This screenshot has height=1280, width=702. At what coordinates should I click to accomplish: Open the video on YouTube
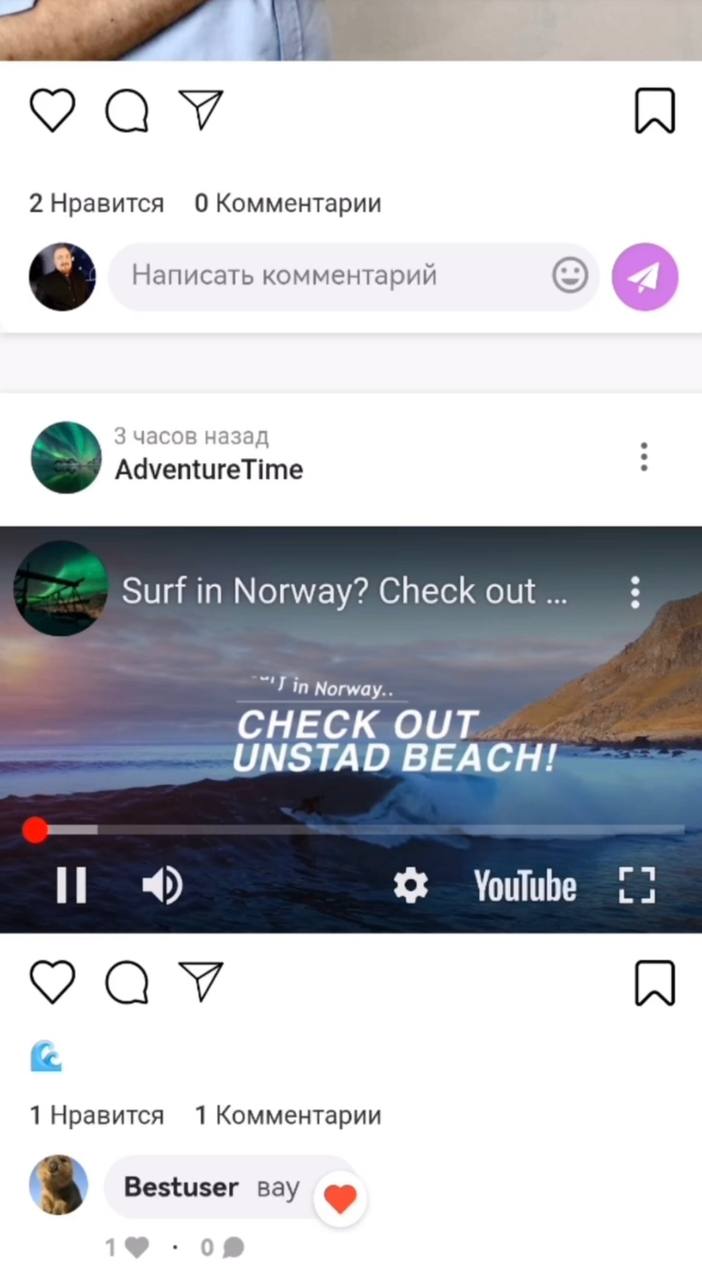525,886
